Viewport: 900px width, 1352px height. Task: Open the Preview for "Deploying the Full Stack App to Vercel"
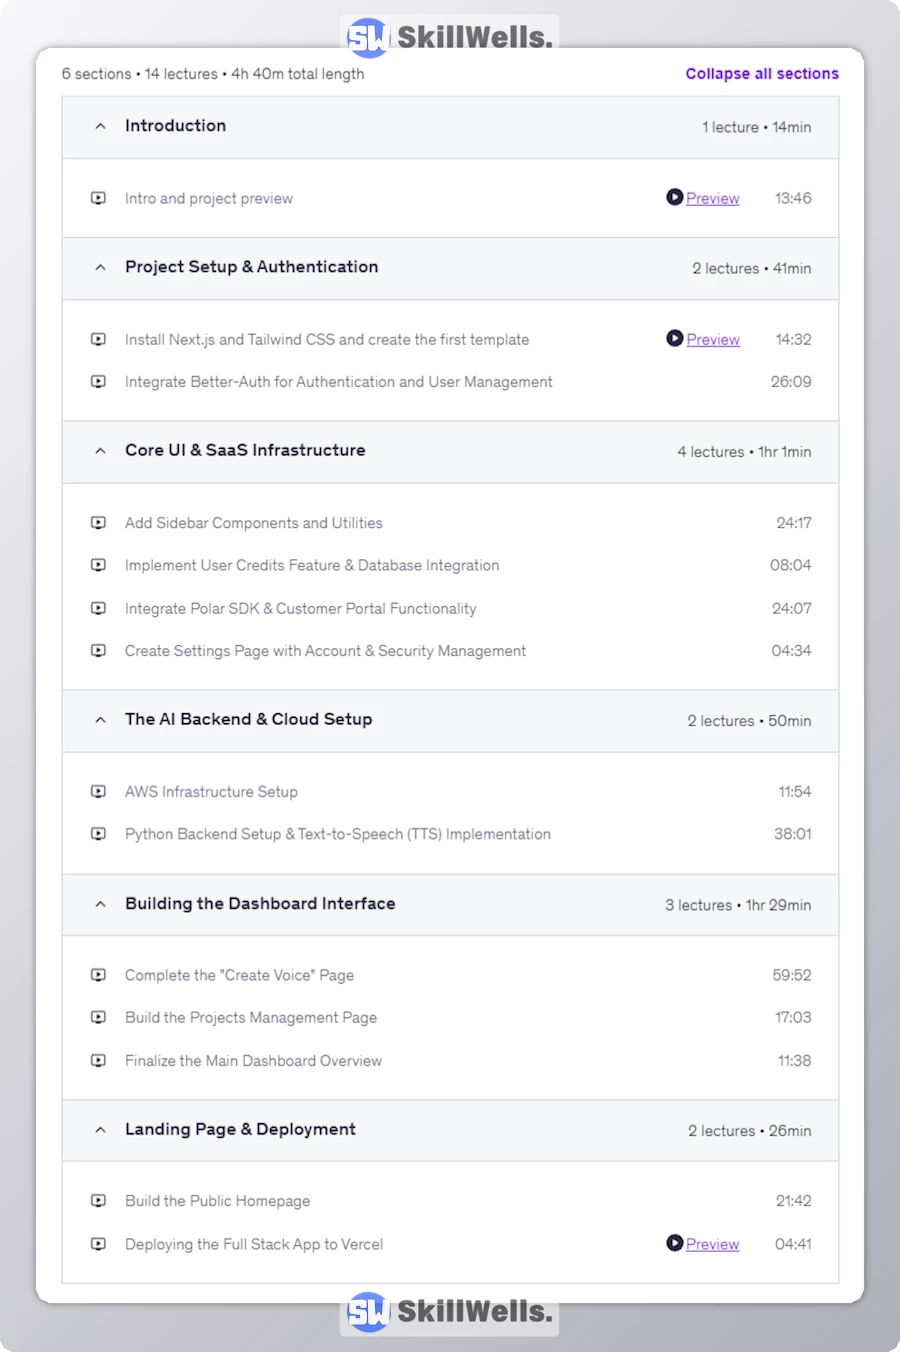click(x=712, y=1244)
